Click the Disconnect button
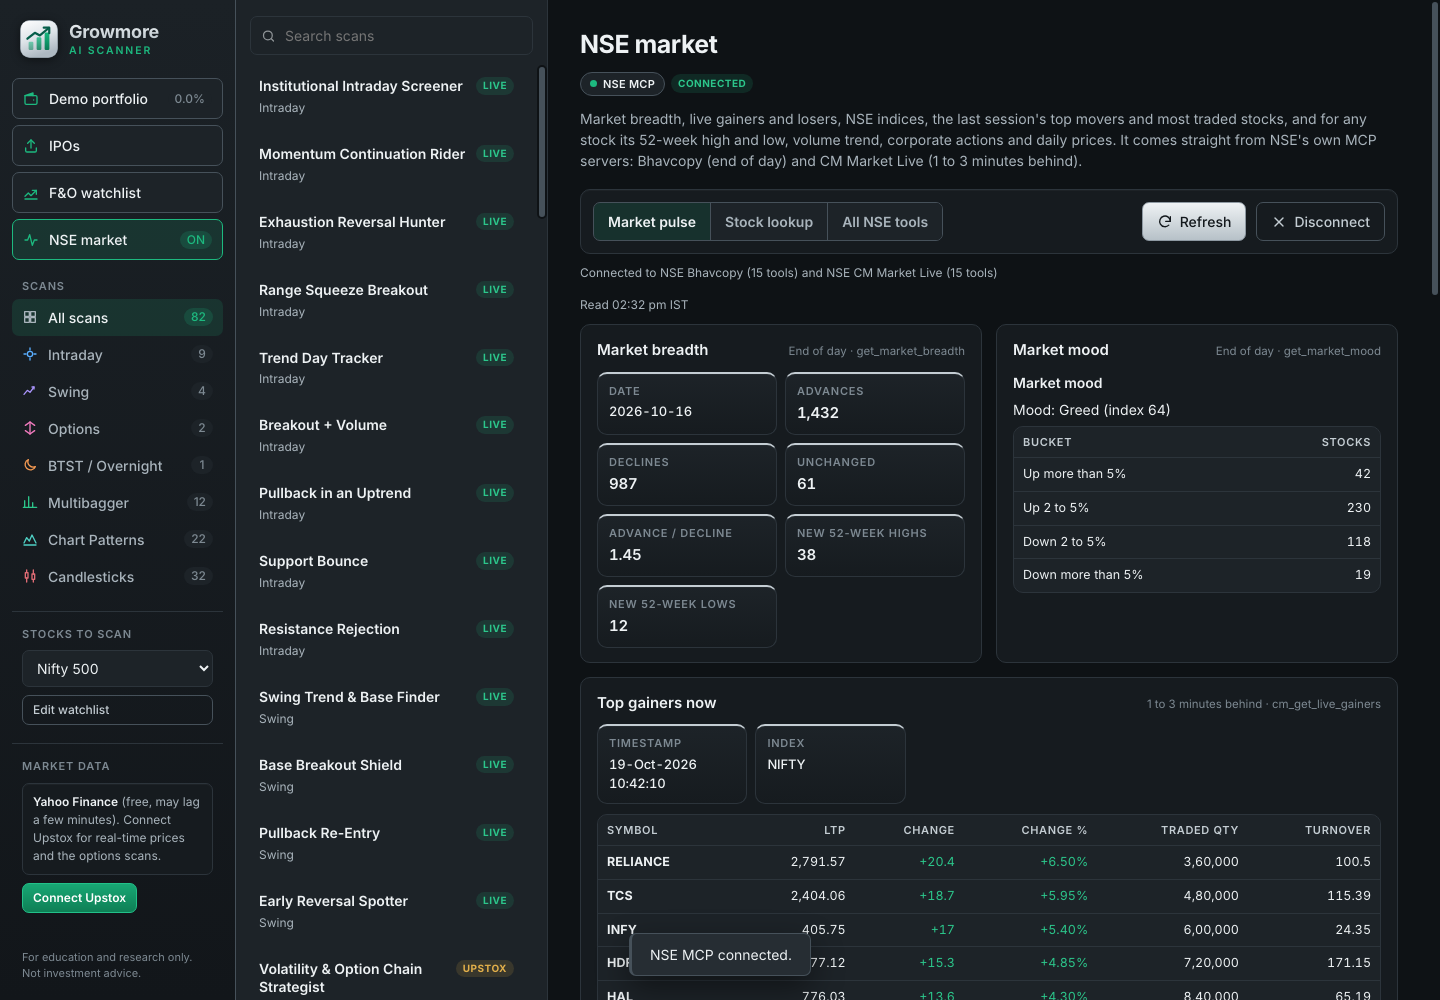The width and height of the screenshot is (1440, 1000). tap(1320, 222)
